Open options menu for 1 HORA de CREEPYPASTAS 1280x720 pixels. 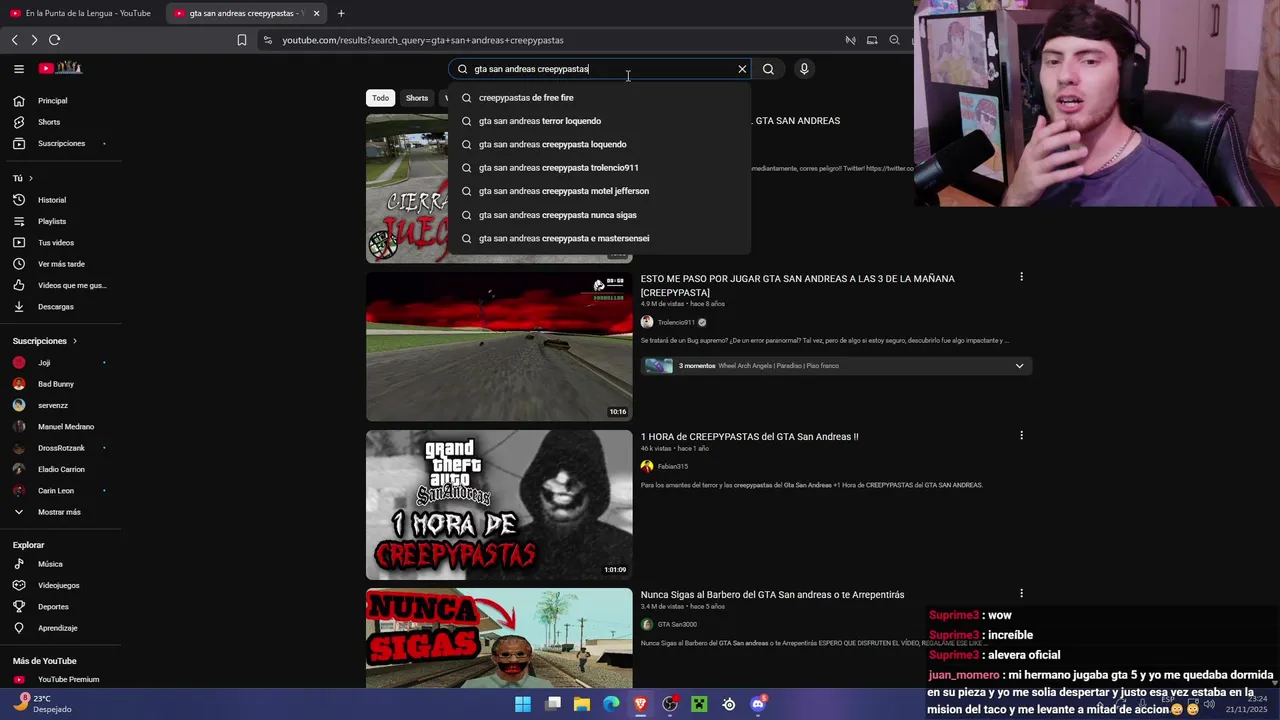1021,435
